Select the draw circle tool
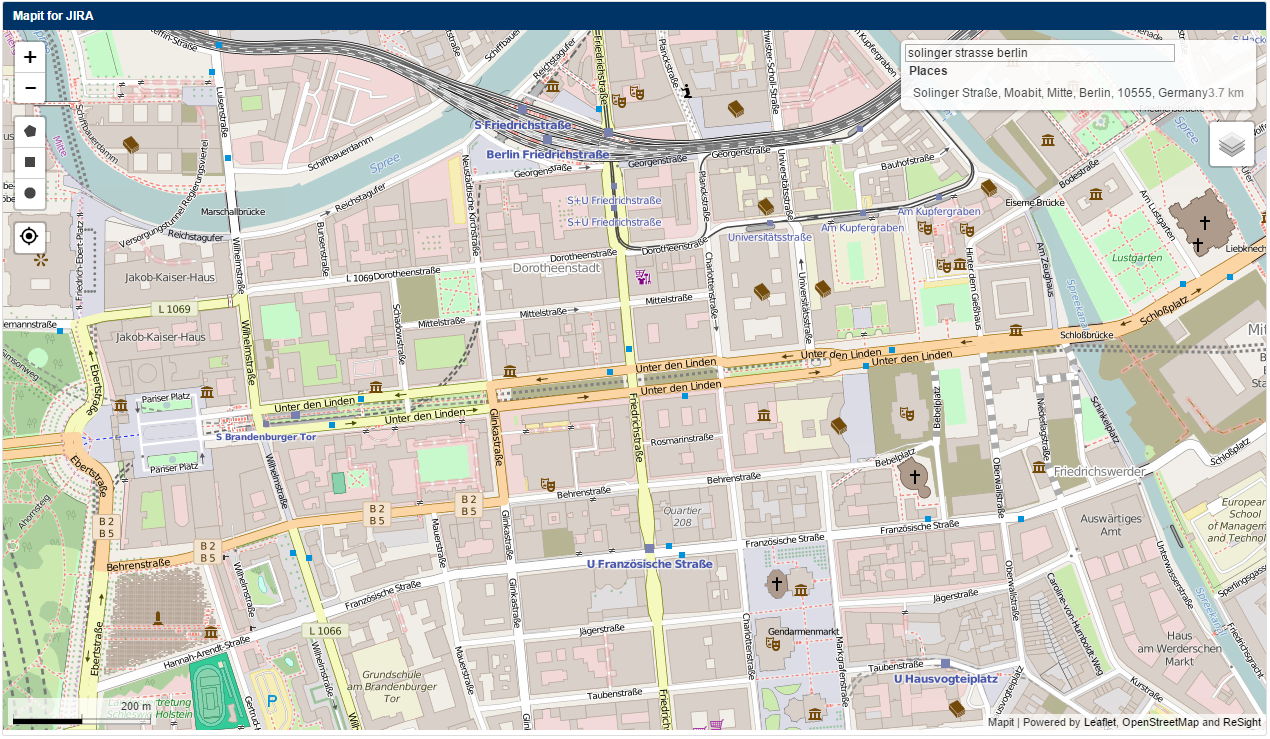Image resolution: width=1270 pixels, height=739 pixels. [x=30, y=193]
